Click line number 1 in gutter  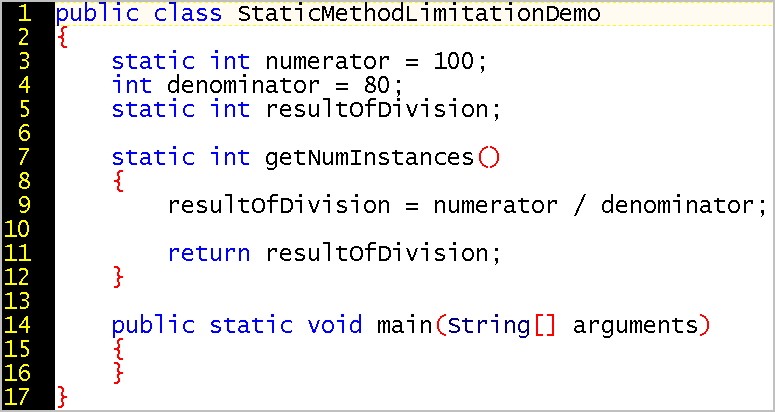(x=24, y=13)
